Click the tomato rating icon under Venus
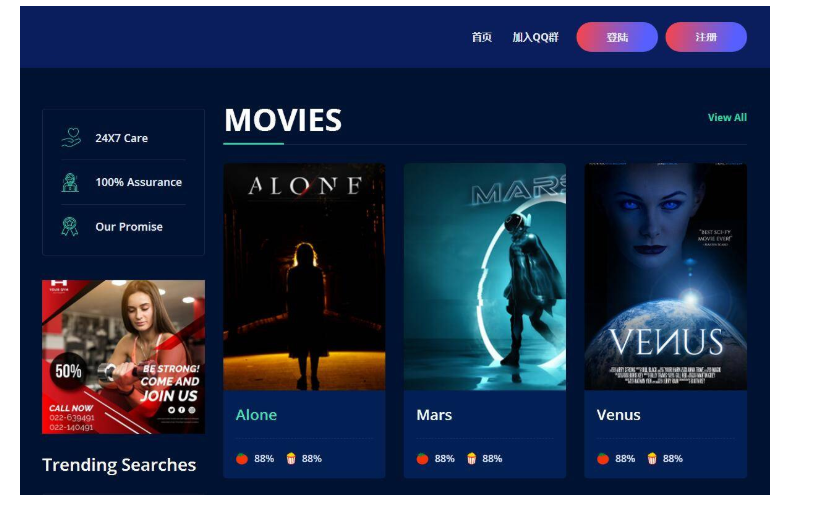Screen dimensions: 821x510 [603, 459]
